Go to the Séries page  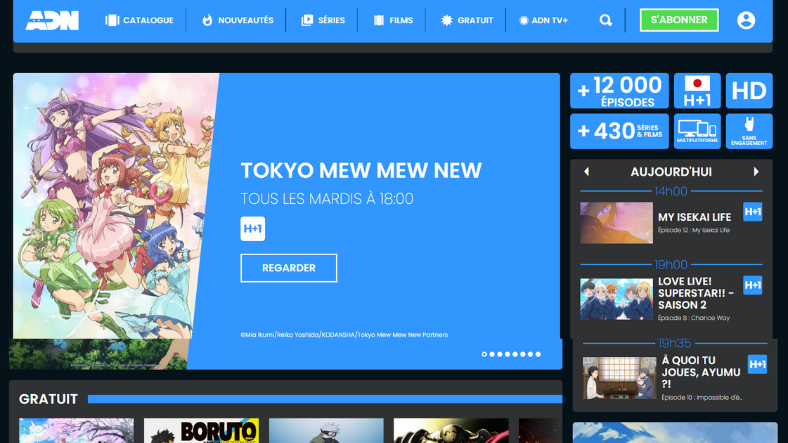pyautogui.click(x=323, y=20)
